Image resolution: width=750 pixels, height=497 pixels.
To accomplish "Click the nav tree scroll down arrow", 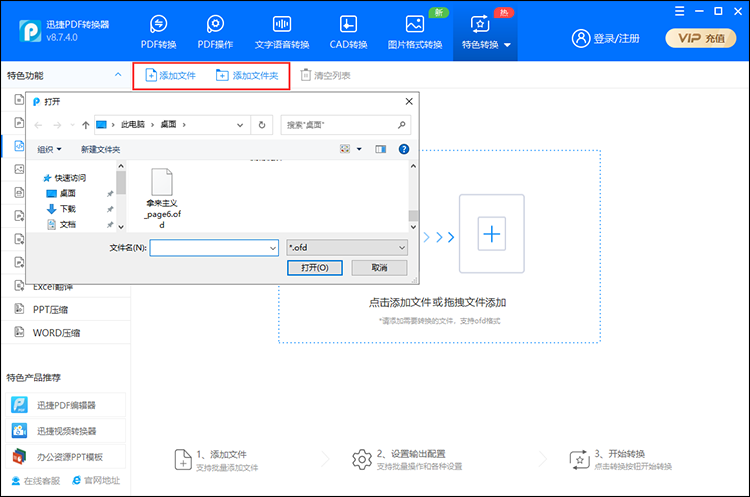I will pos(121,227).
